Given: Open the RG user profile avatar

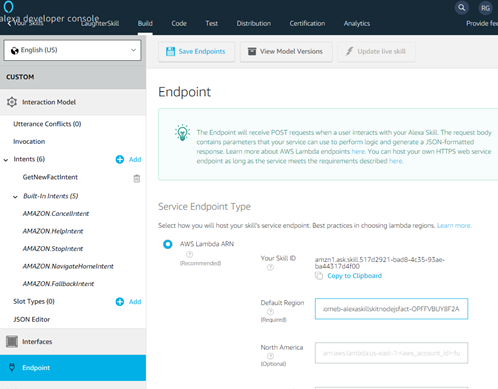Looking at the screenshot, I should point(485,8).
